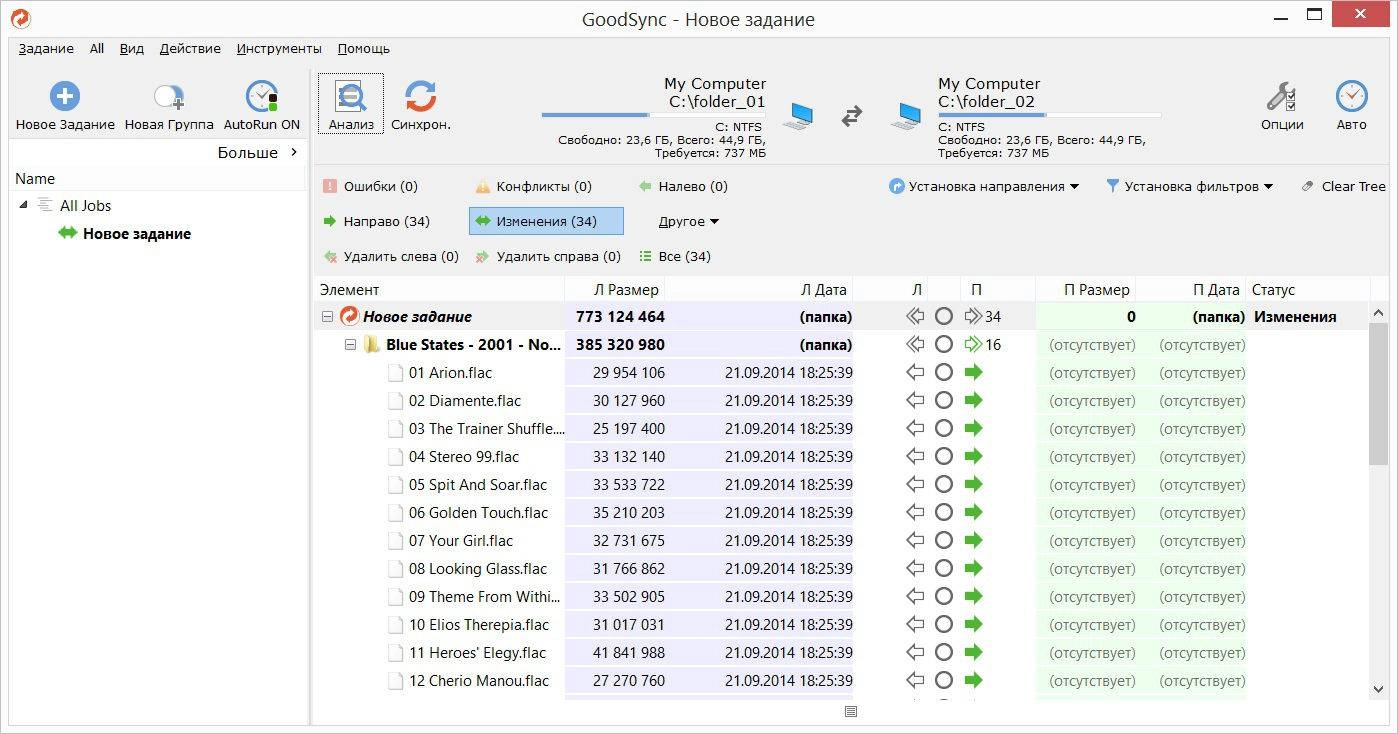1398x734 pixels.
Task: Click the C:\folder_01 disk usage bar
Action: click(x=654, y=115)
